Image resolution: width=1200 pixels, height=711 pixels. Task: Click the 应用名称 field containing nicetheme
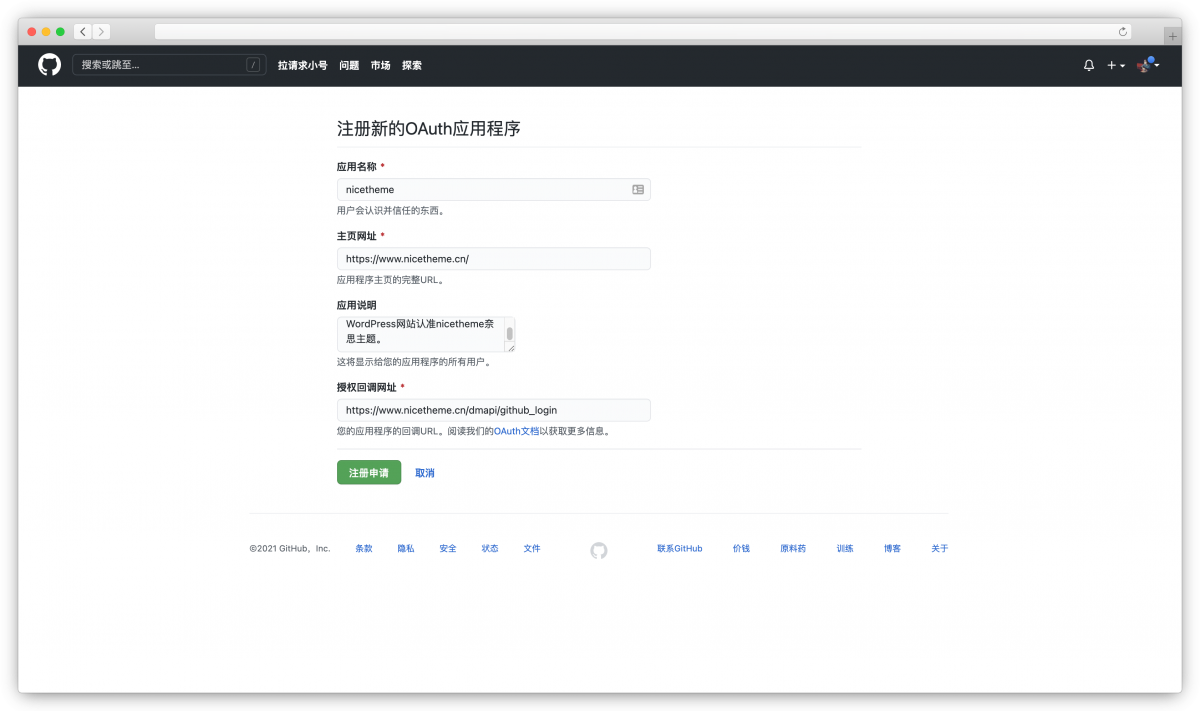[x=494, y=189]
